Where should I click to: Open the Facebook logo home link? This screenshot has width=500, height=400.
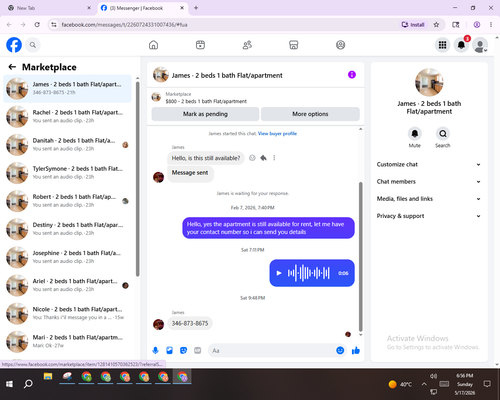tap(14, 45)
